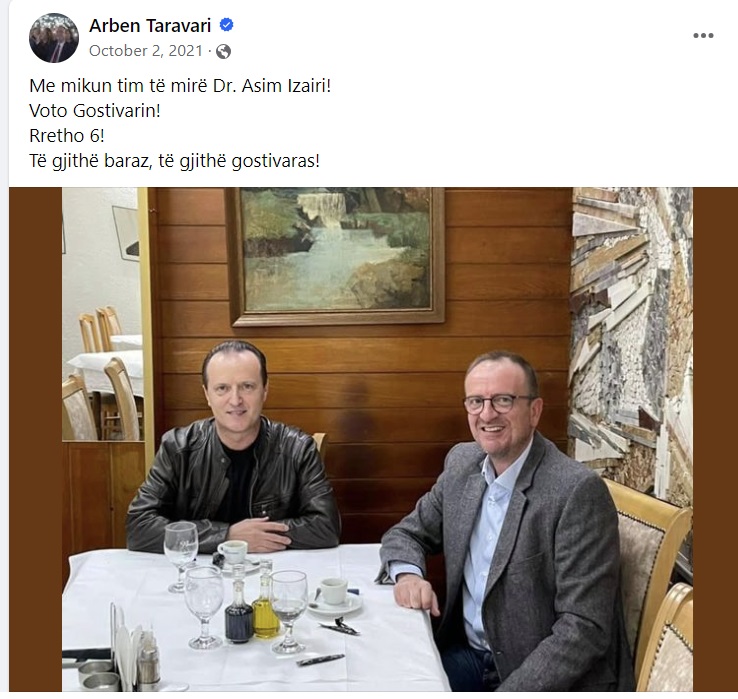Click the coffee cup beside the gray blazer
738x699 pixels.
point(334,592)
